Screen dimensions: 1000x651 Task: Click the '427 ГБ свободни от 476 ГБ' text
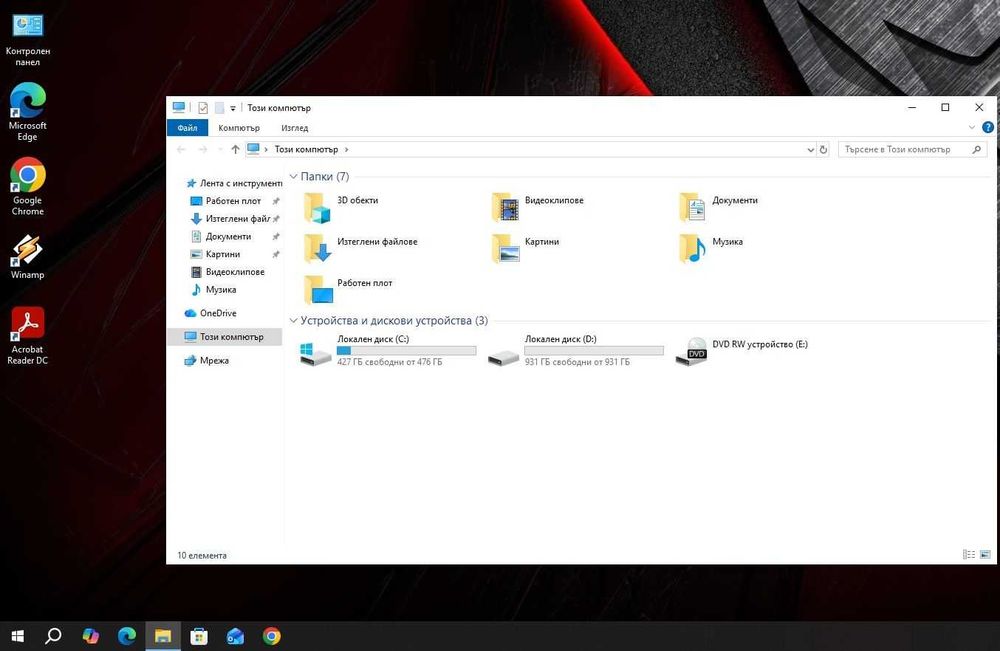click(x=390, y=362)
